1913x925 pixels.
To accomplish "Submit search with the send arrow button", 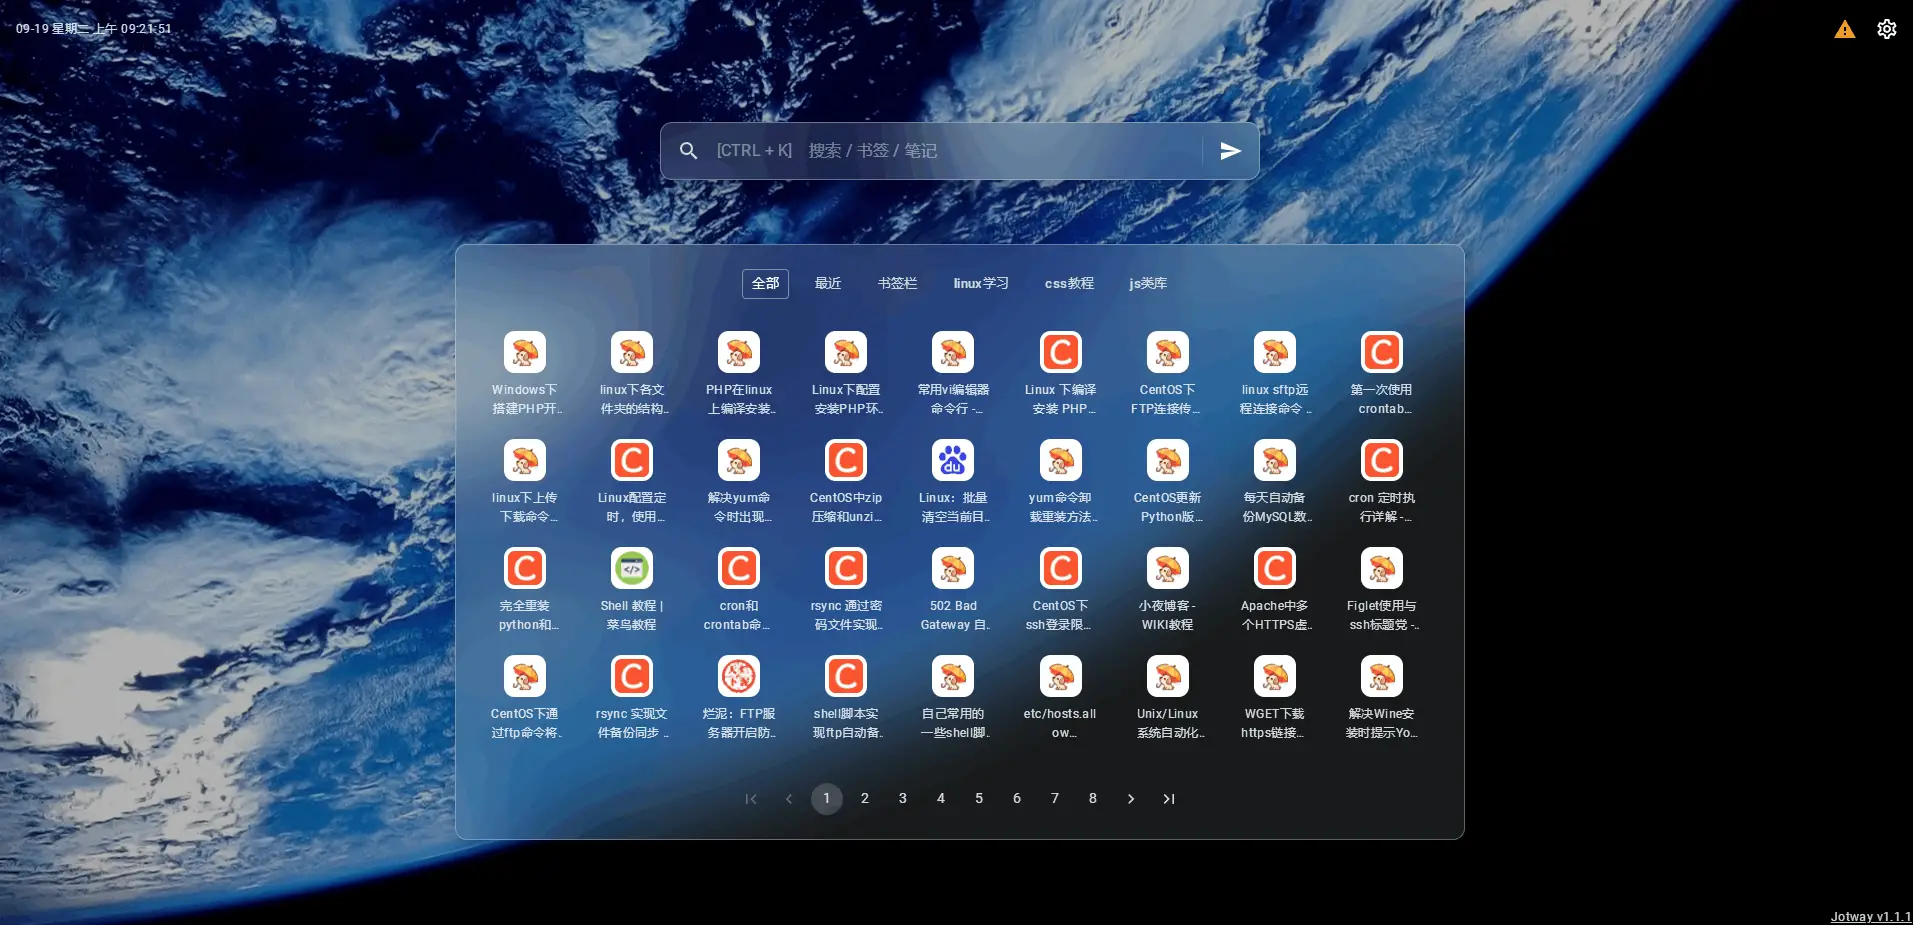I will tap(1231, 151).
